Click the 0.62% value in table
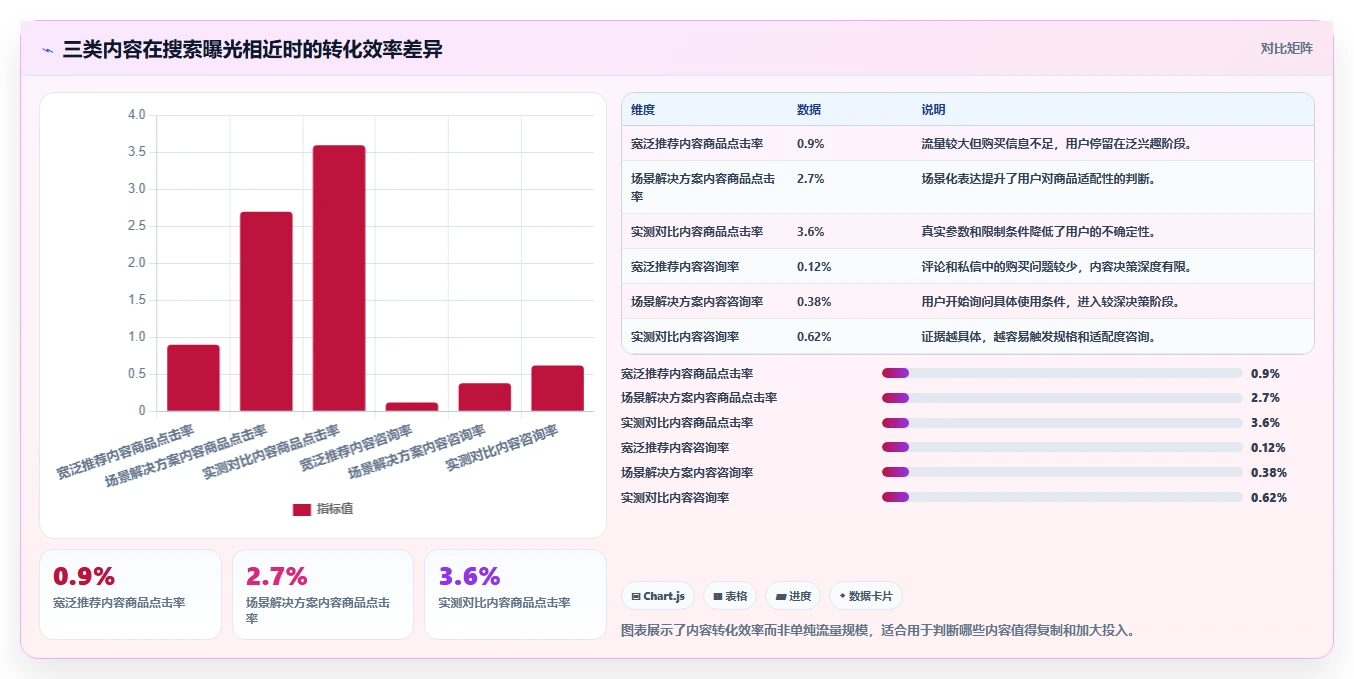 pos(814,337)
